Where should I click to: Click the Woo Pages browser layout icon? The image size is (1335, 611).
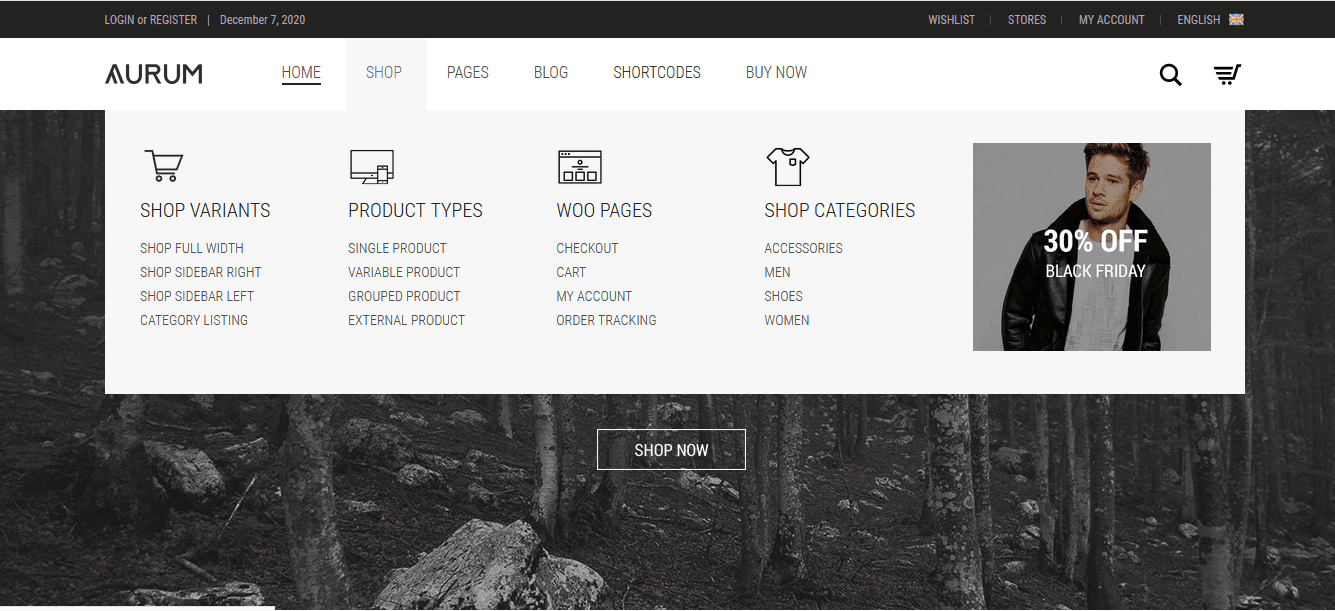(580, 166)
